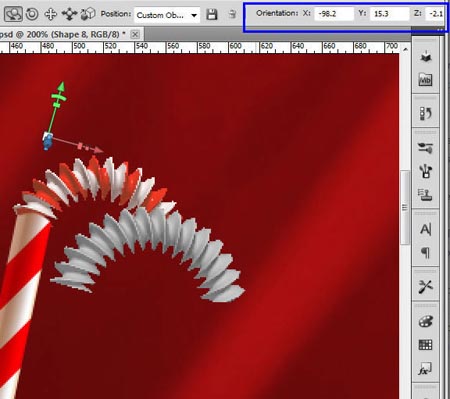The width and height of the screenshot is (450, 399).
Task: Open the Paragraph panel
Action: pyautogui.click(x=425, y=253)
